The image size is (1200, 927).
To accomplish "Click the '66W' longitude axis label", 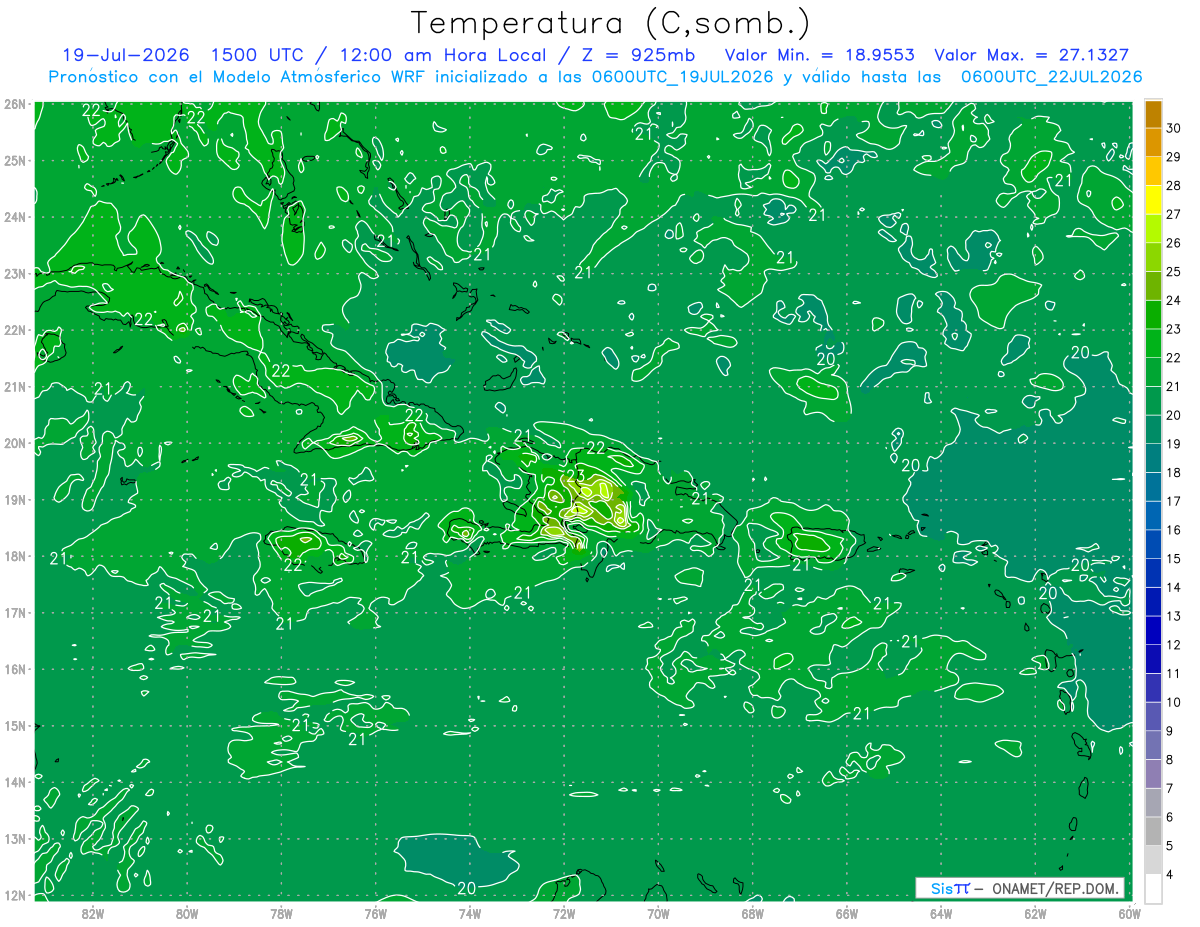I will pyautogui.click(x=847, y=914).
